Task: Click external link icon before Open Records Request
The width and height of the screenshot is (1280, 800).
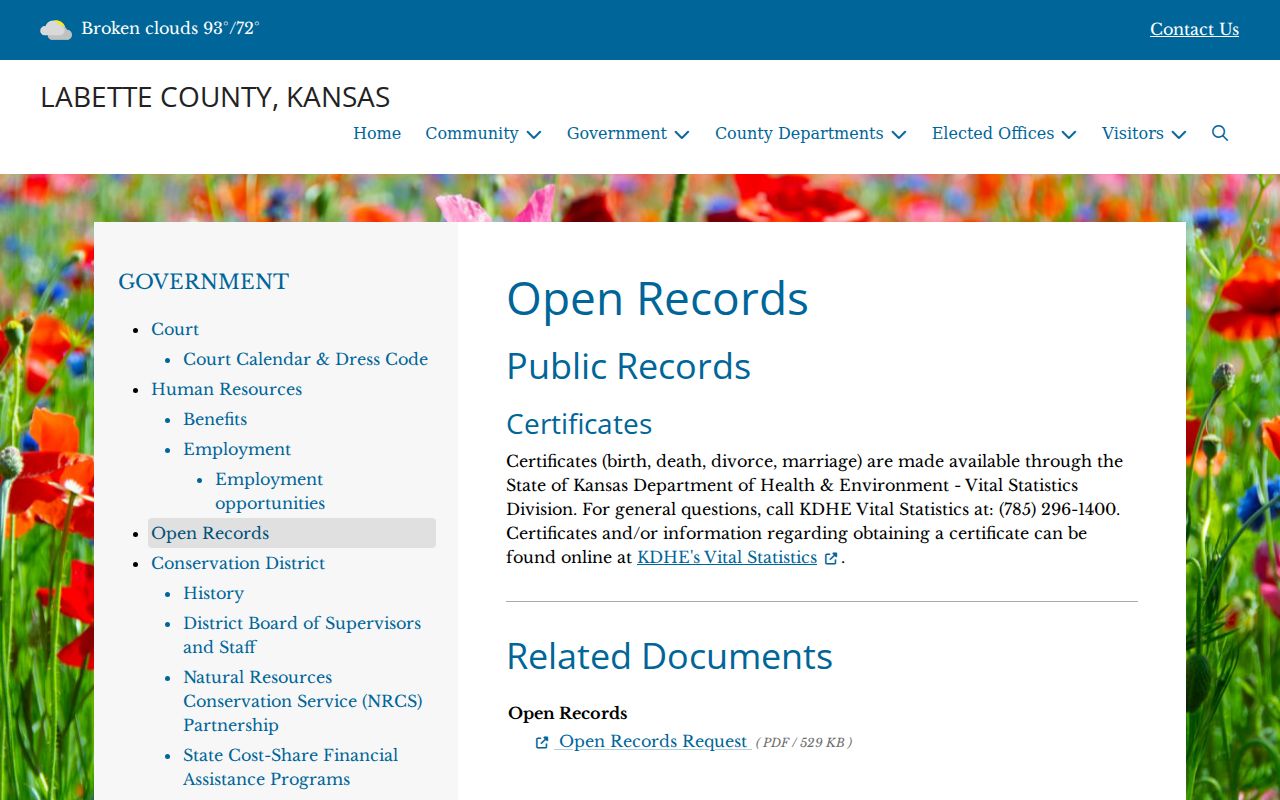Action: coord(542,742)
